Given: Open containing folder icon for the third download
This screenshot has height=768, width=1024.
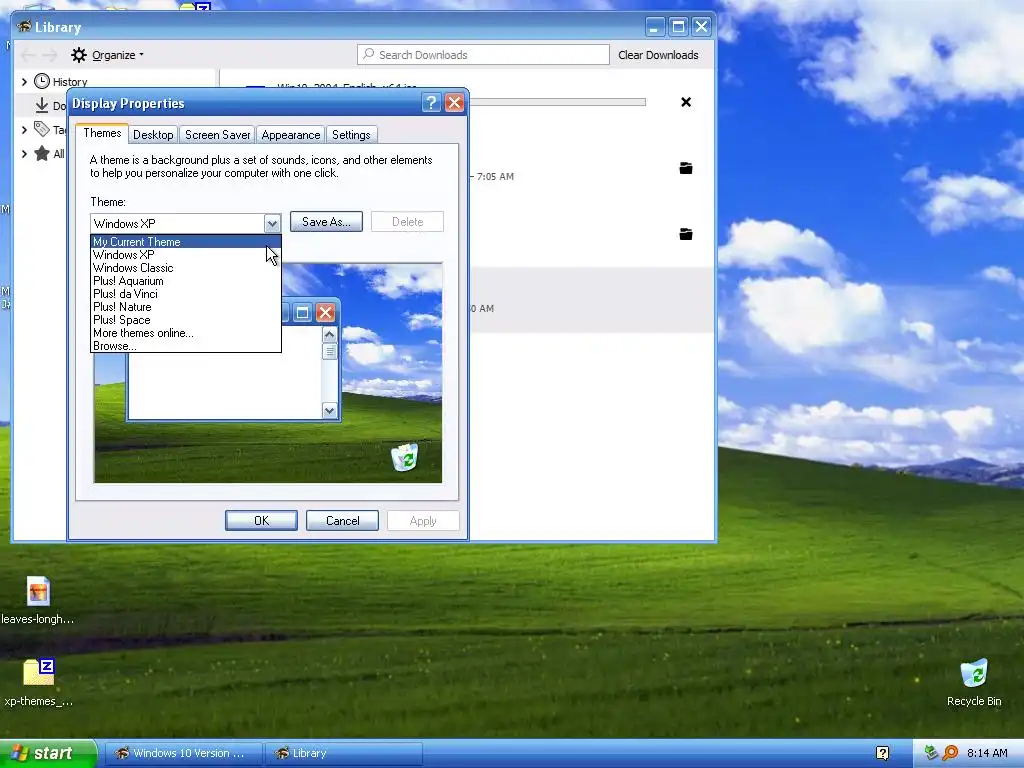Looking at the screenshot, I should pyautogui.click(x=686, y=234).
